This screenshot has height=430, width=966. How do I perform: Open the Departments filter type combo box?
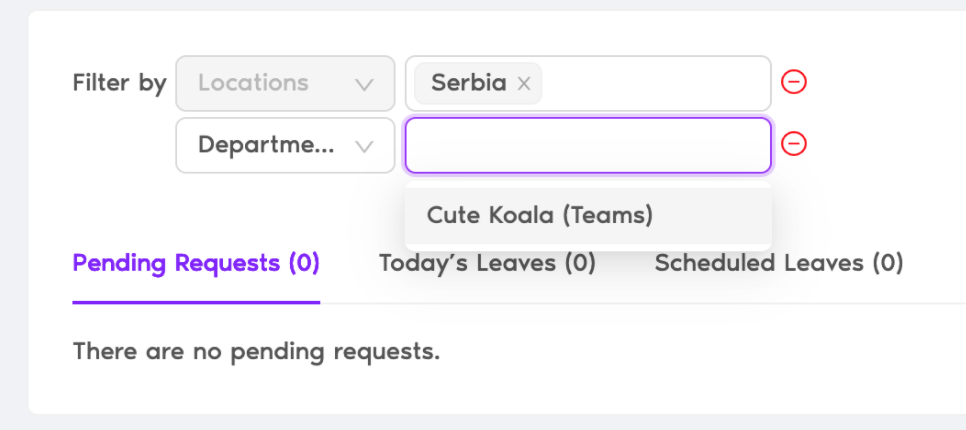click(x=285, y=145)
